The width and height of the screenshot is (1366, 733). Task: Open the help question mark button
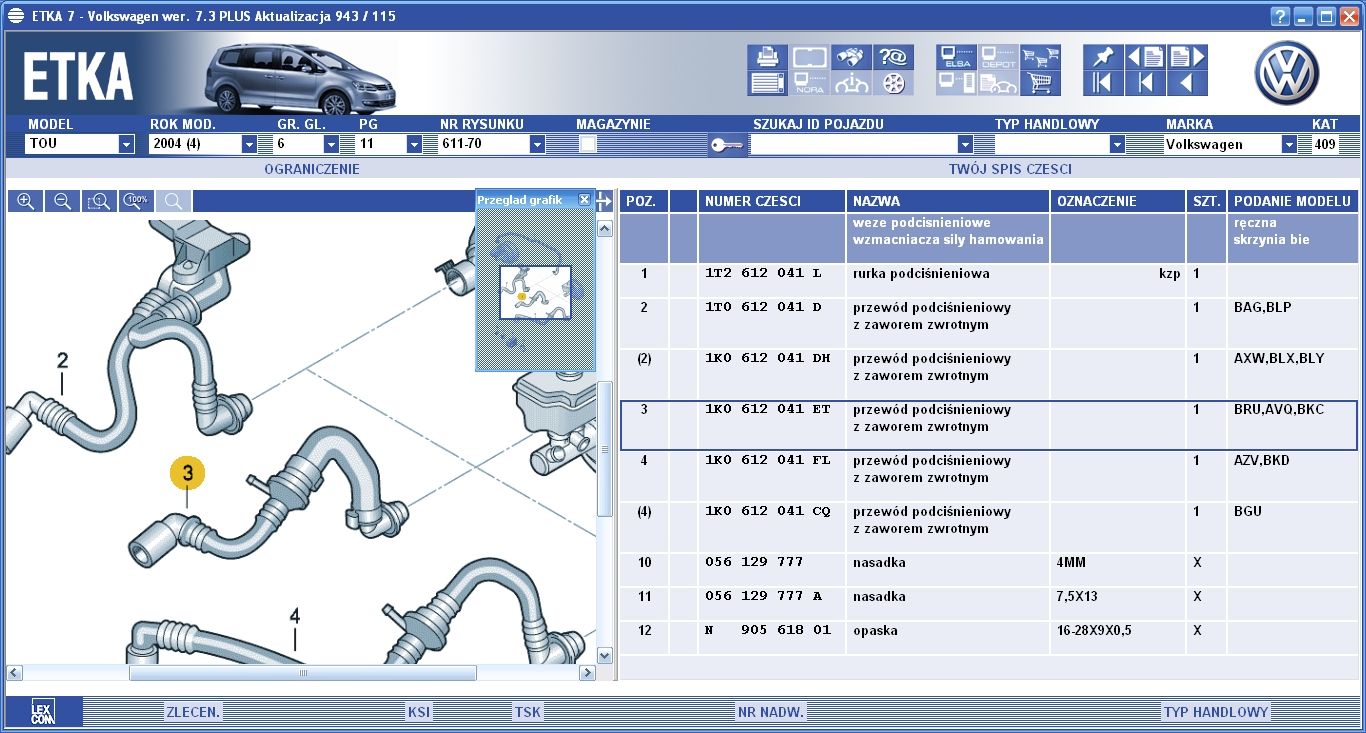(x=1280, y=16)
